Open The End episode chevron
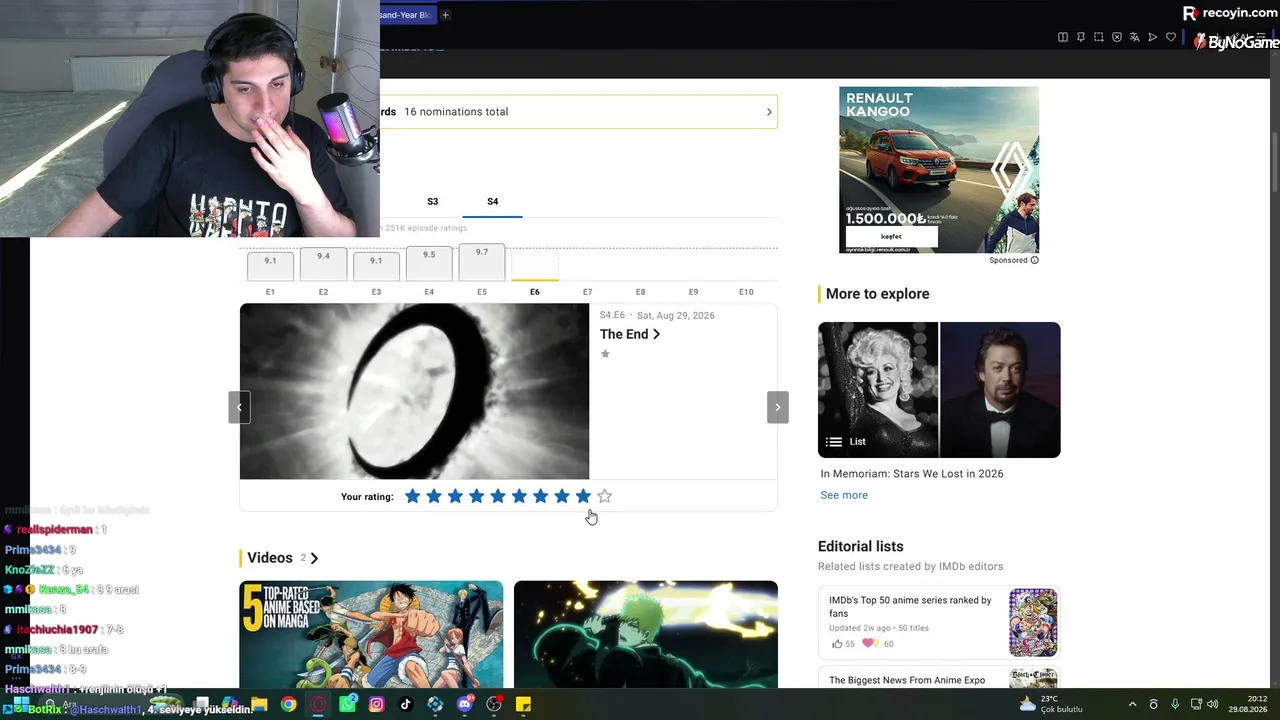Viewport: 1280px width, 720px height. (656, 334)
